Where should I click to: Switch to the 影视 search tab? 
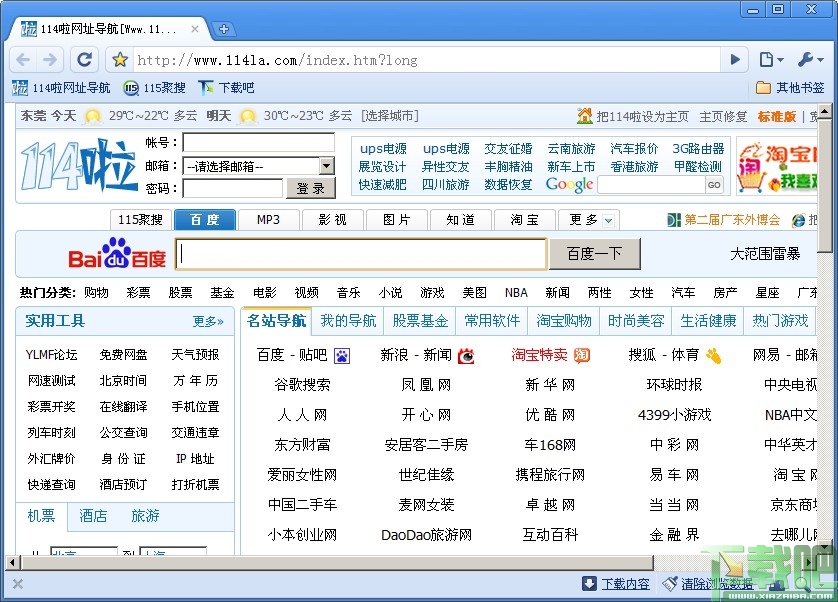coord(332,220)
